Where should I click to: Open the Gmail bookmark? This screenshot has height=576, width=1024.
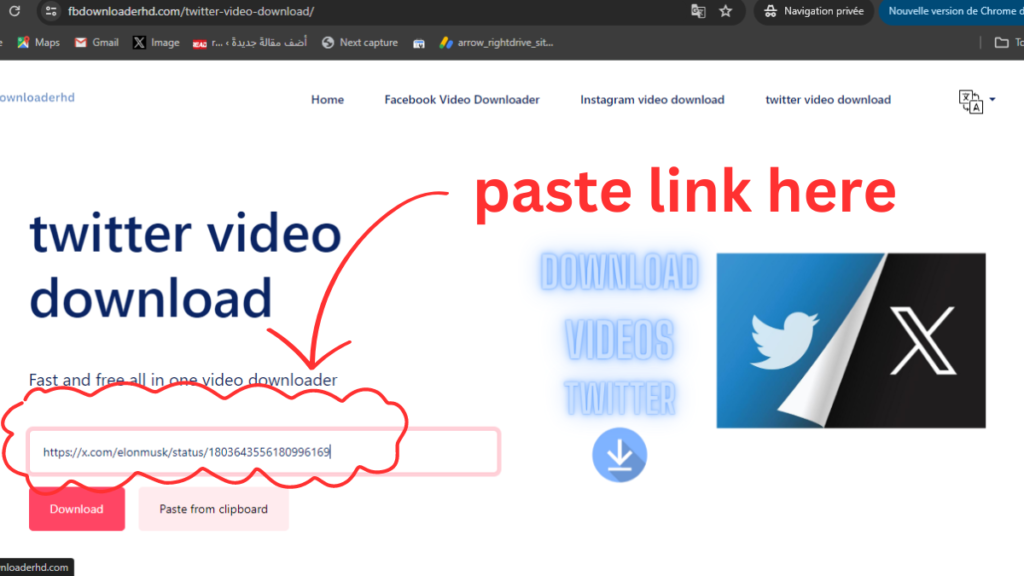click(97, 42)
